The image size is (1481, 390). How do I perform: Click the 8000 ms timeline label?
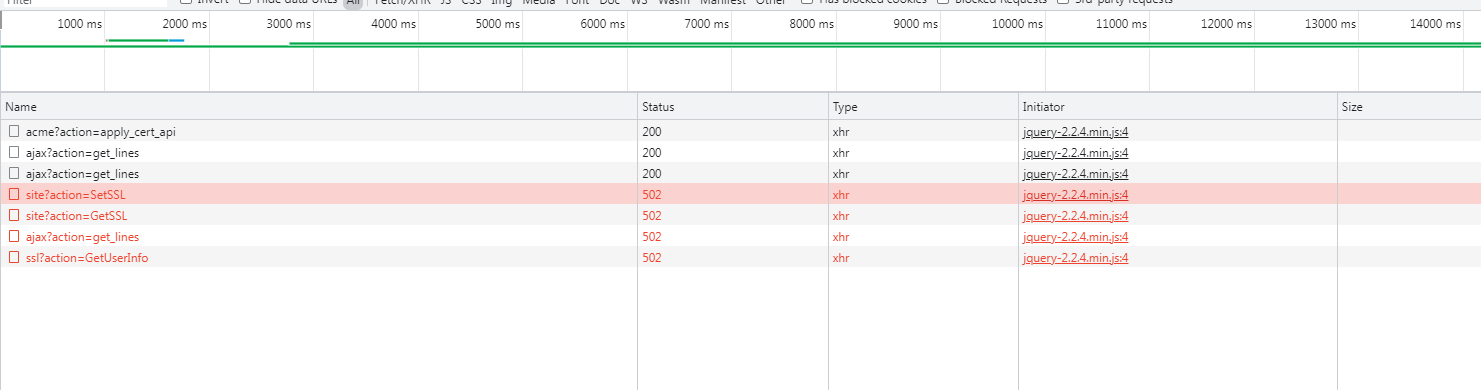pyautogui.click(x=811, y=24)
